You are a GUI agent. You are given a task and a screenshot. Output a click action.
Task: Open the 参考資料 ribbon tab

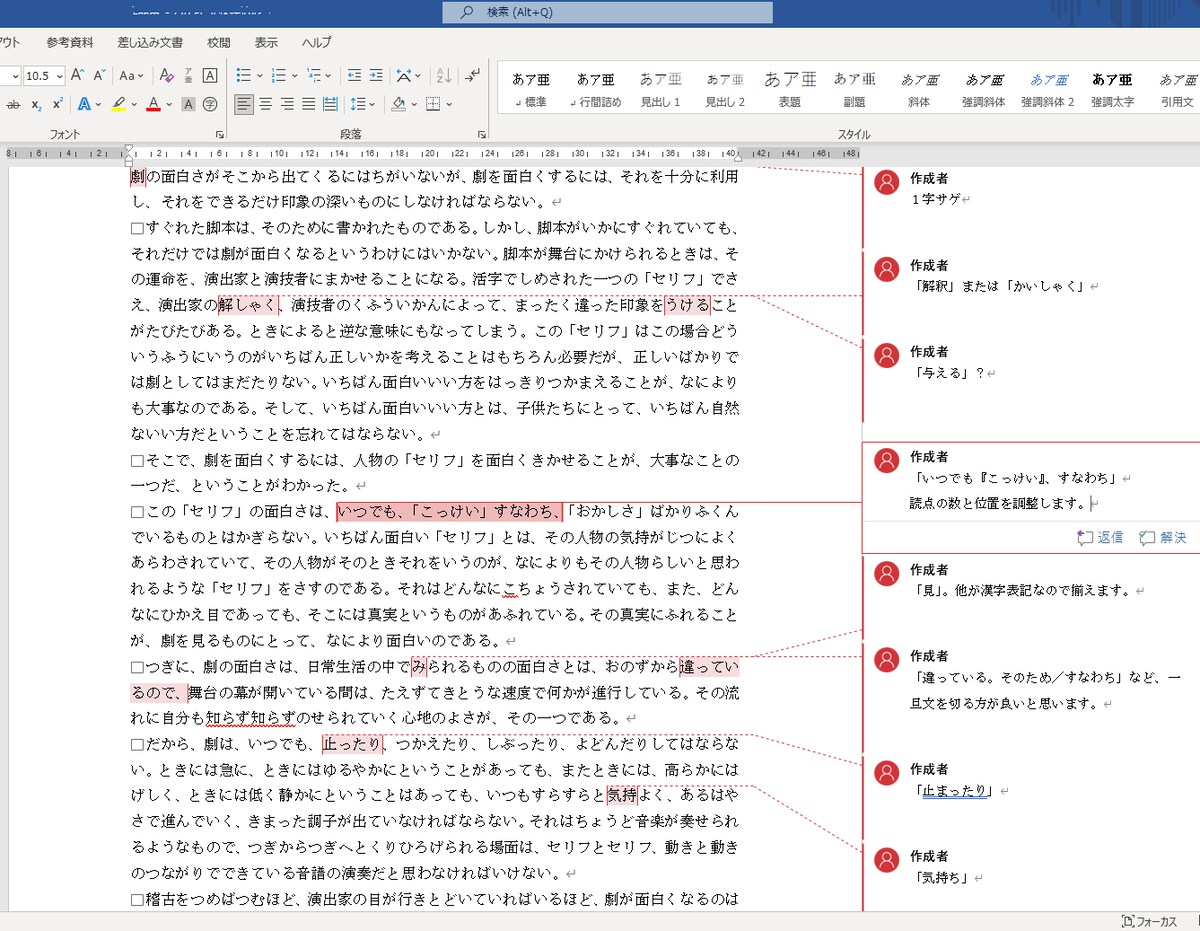tap(70, 43)
